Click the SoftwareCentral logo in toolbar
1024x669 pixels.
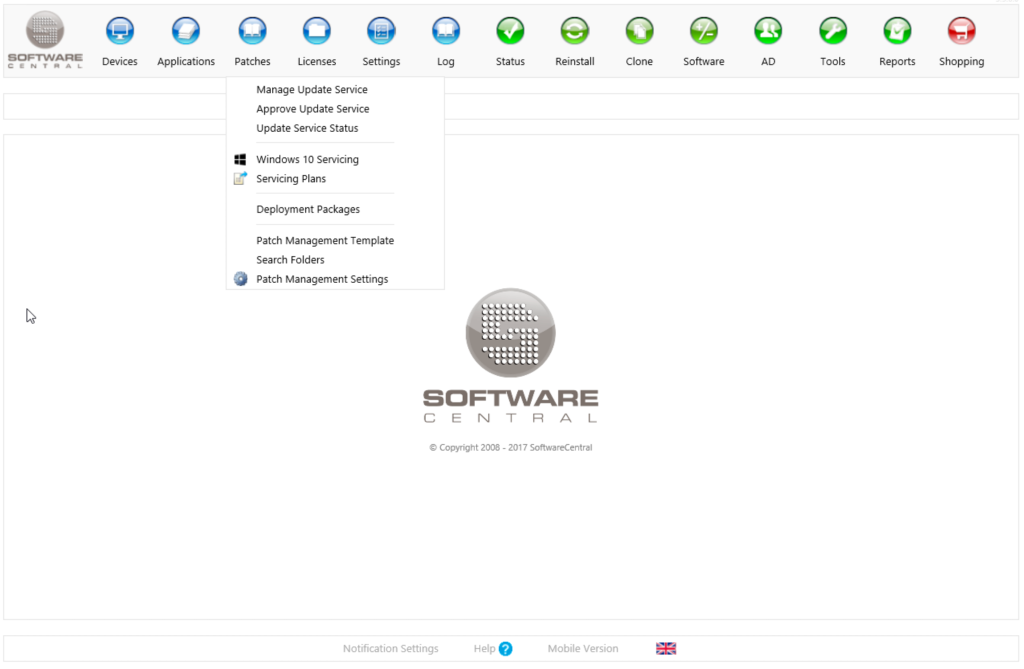click(x=45, y=39)
